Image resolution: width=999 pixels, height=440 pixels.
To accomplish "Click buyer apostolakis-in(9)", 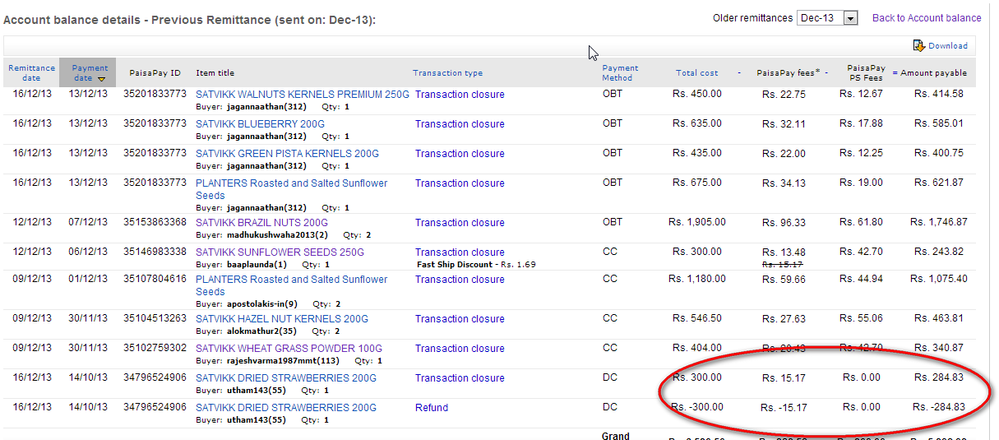I will click(x=262, y=304).
